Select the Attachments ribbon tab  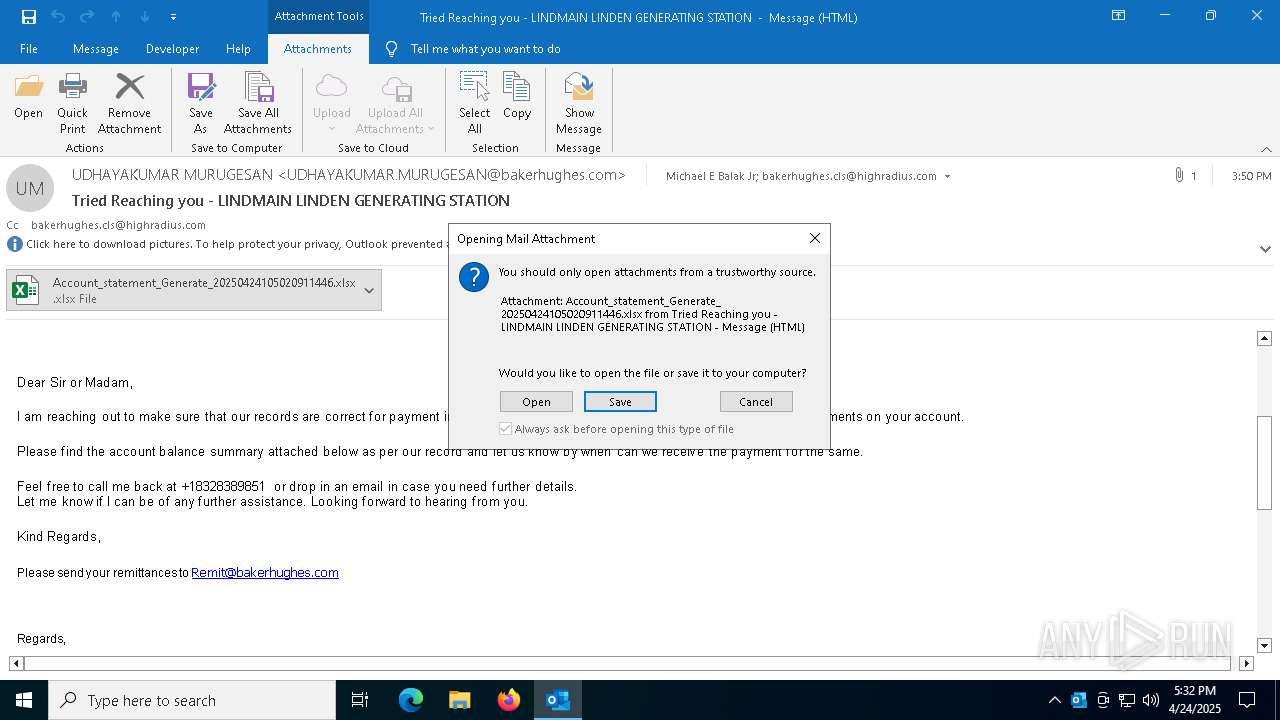[318, 49]
